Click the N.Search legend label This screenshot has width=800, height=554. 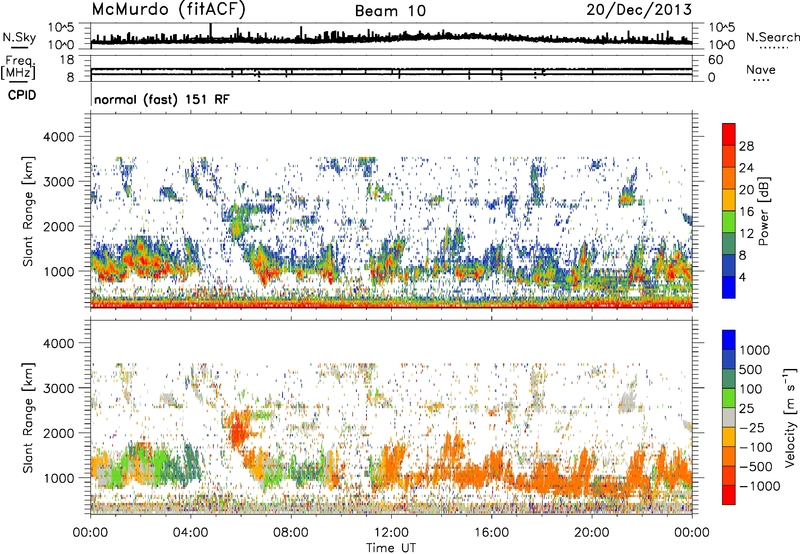point(773,37)
